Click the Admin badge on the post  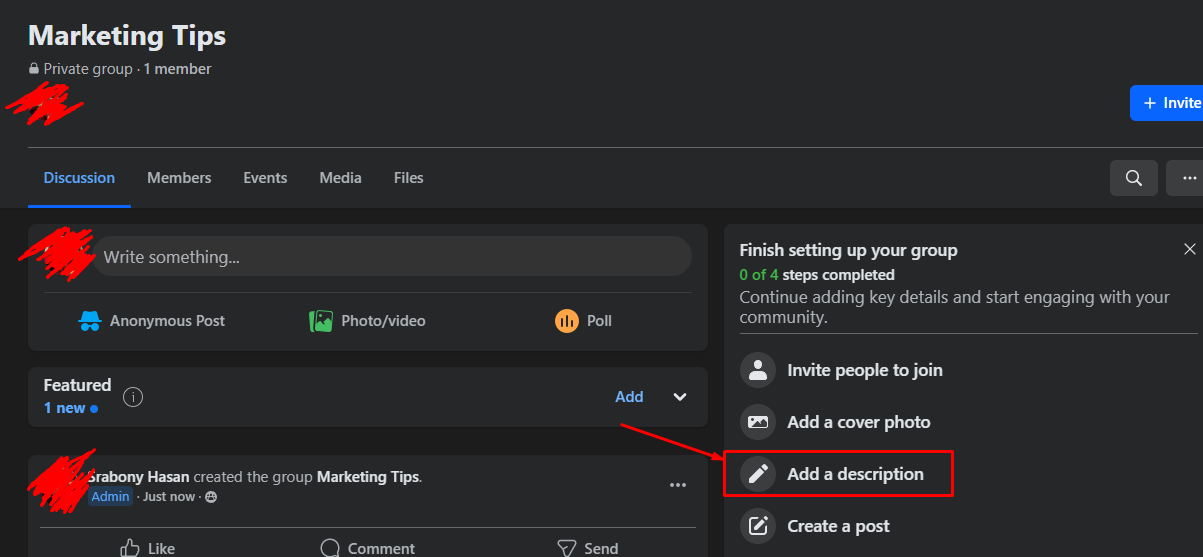tap(110, 497)
